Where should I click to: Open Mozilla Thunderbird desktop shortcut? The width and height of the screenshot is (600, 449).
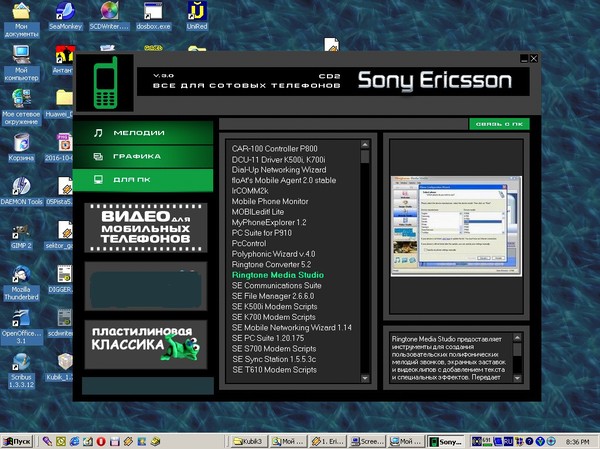point(21,282)
